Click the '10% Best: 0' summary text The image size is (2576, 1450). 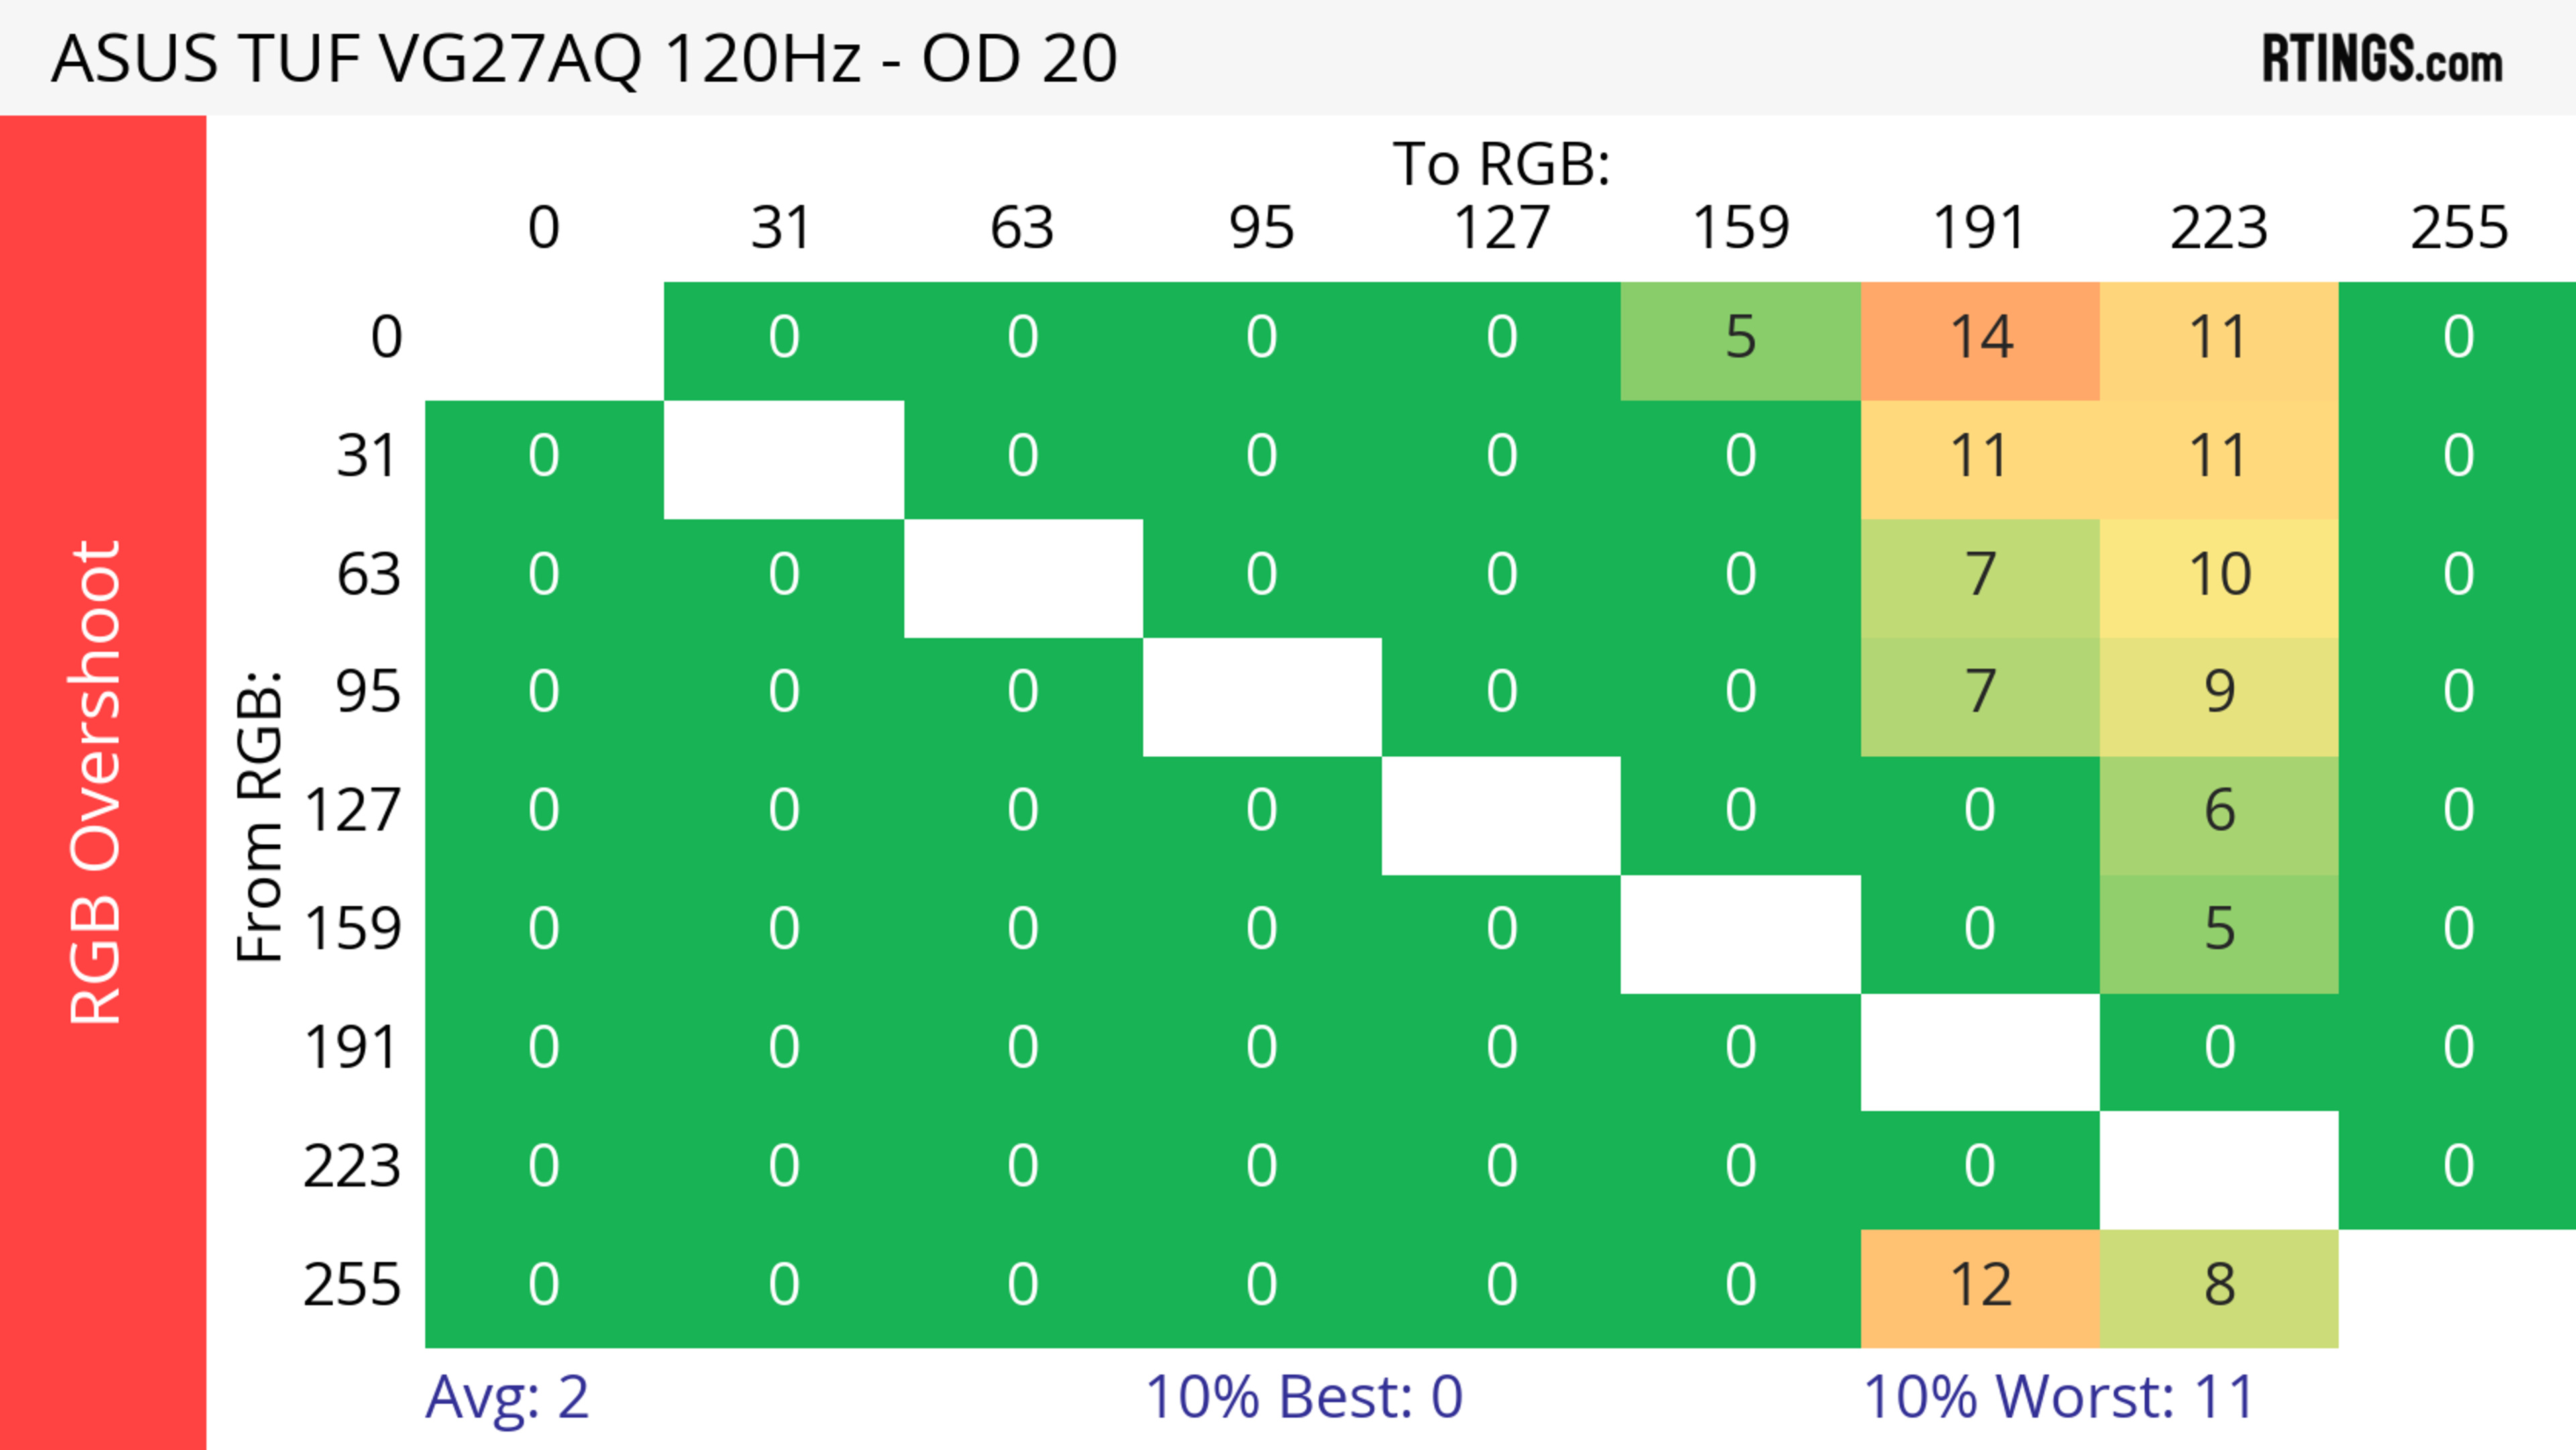click(1304, 1397)
